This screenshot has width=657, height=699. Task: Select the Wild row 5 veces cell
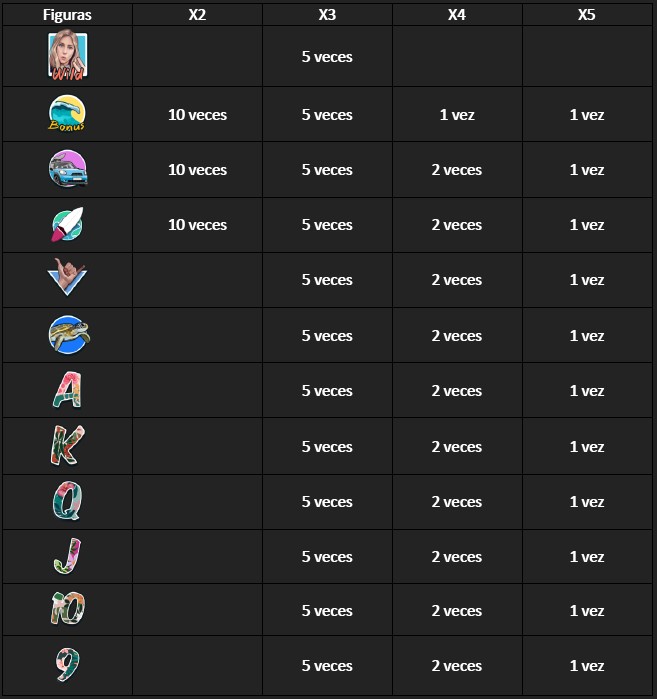pyautogui.click(x=327, y=57)
